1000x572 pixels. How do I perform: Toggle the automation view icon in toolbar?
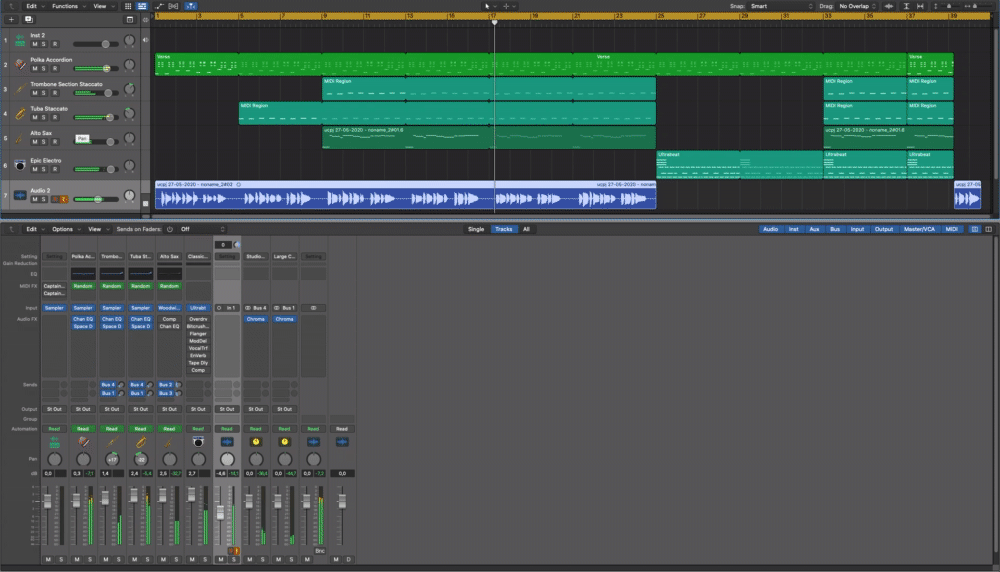click(160, 6)
